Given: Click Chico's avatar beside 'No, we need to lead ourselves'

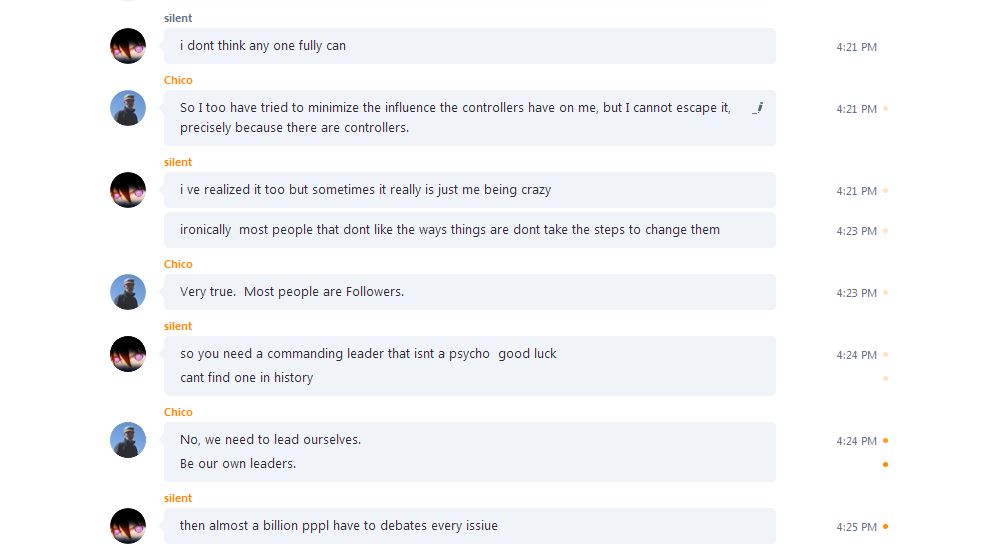Looking at the screenshot, I should click(128, 440).
